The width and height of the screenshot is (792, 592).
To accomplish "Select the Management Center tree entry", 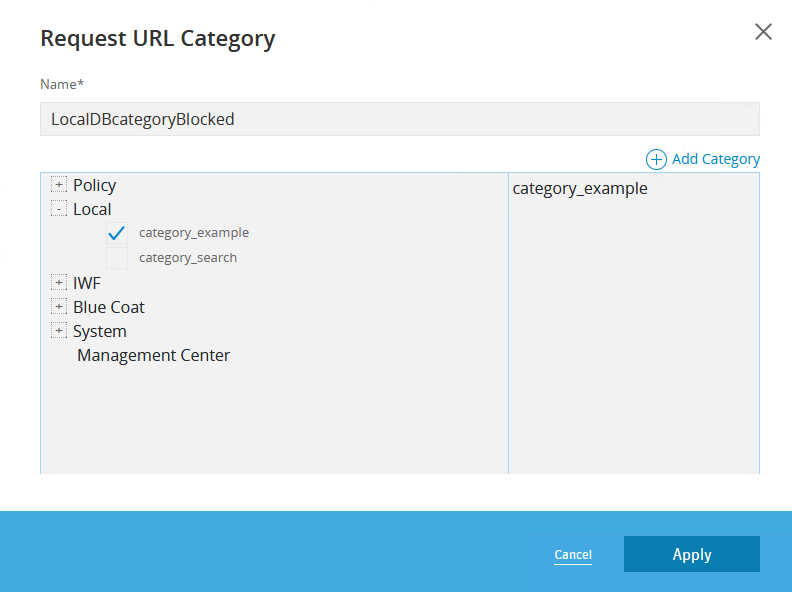I will (153, 355).
